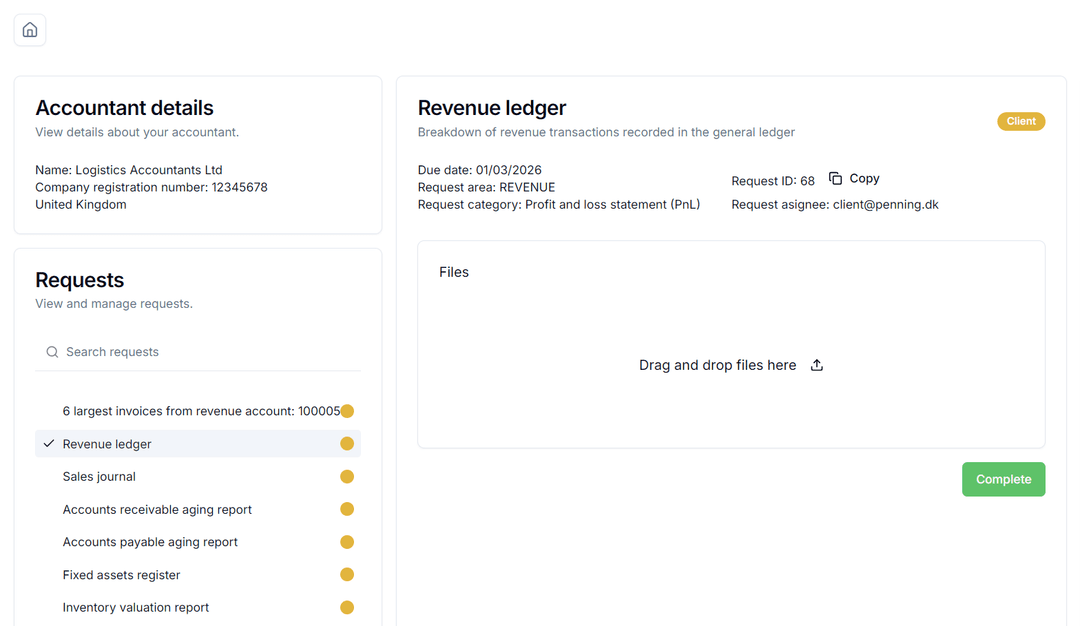Open the Fixed assets register request
The height and width of the screenshot is (626, 1080).
click(121, 575)
